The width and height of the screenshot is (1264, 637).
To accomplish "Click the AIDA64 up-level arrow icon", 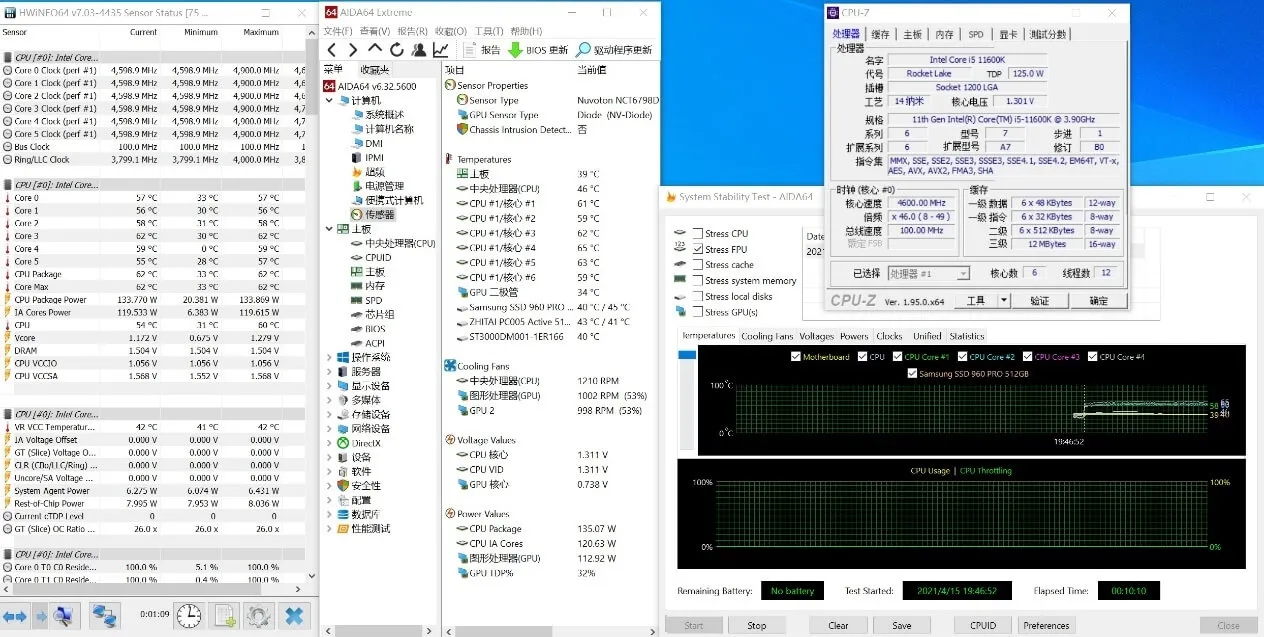I will 375,49.
